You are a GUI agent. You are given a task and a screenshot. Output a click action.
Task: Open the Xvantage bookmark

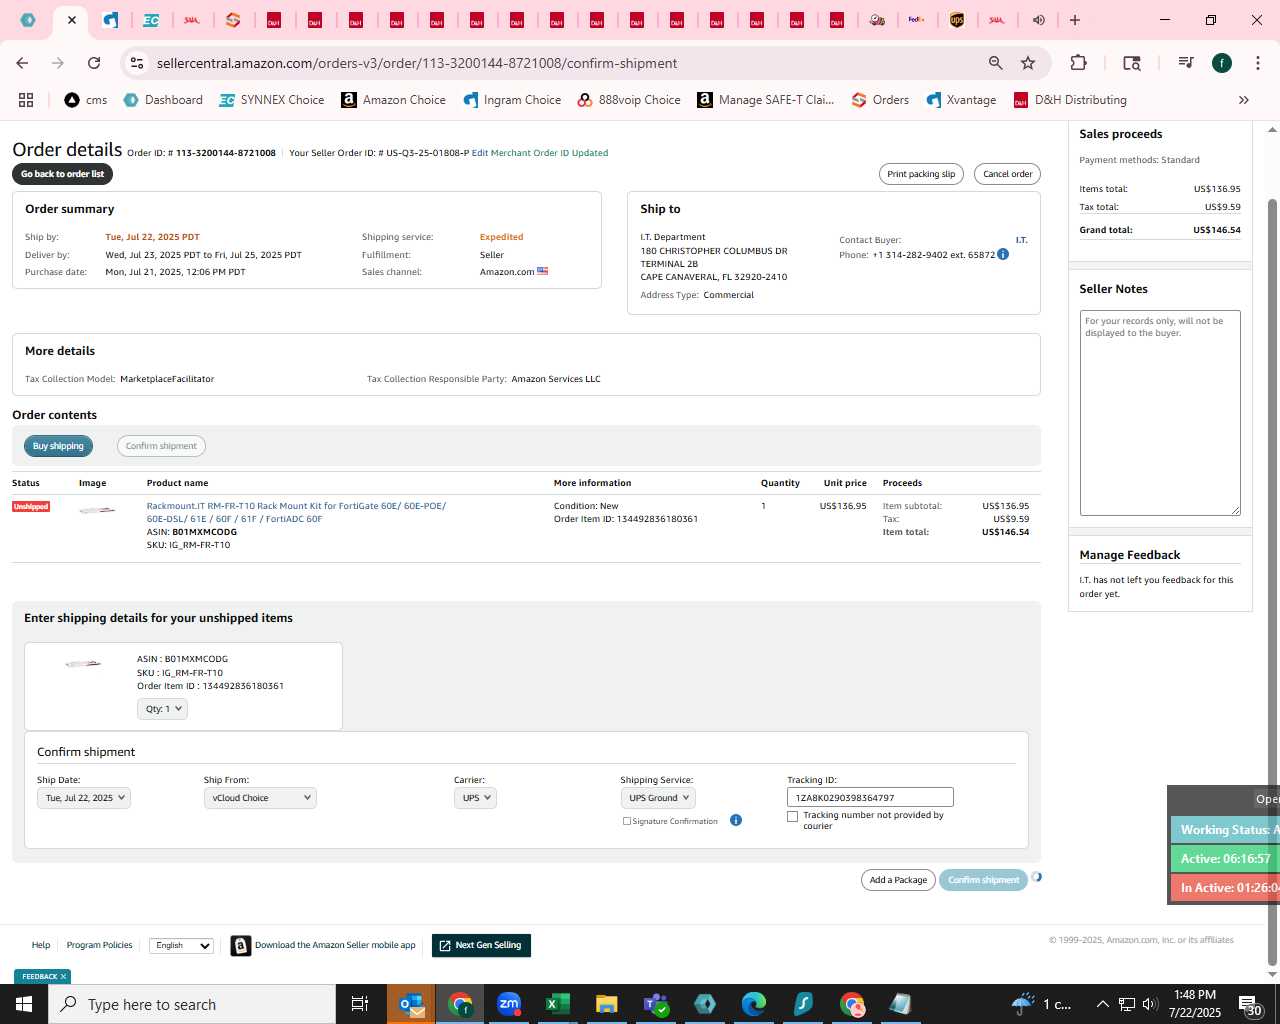coord(961,100)
